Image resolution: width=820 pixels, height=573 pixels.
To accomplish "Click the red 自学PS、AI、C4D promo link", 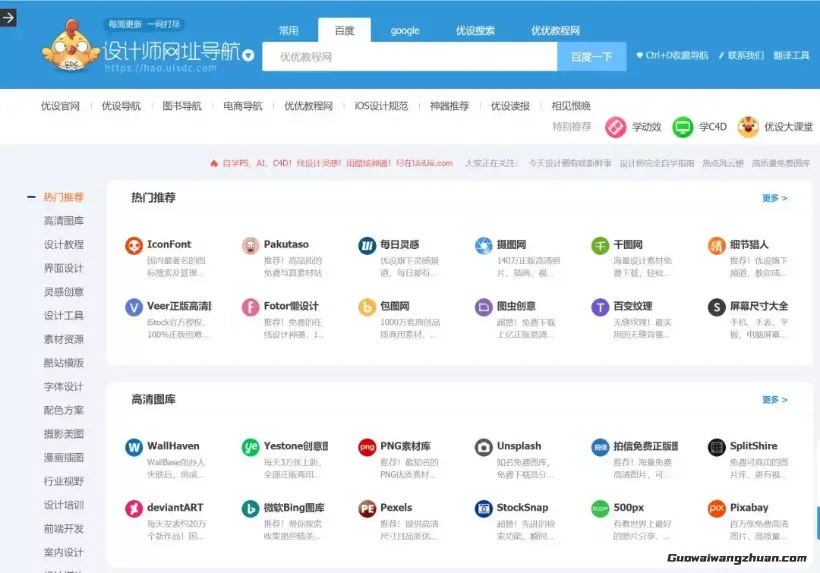I will (332, 163).
